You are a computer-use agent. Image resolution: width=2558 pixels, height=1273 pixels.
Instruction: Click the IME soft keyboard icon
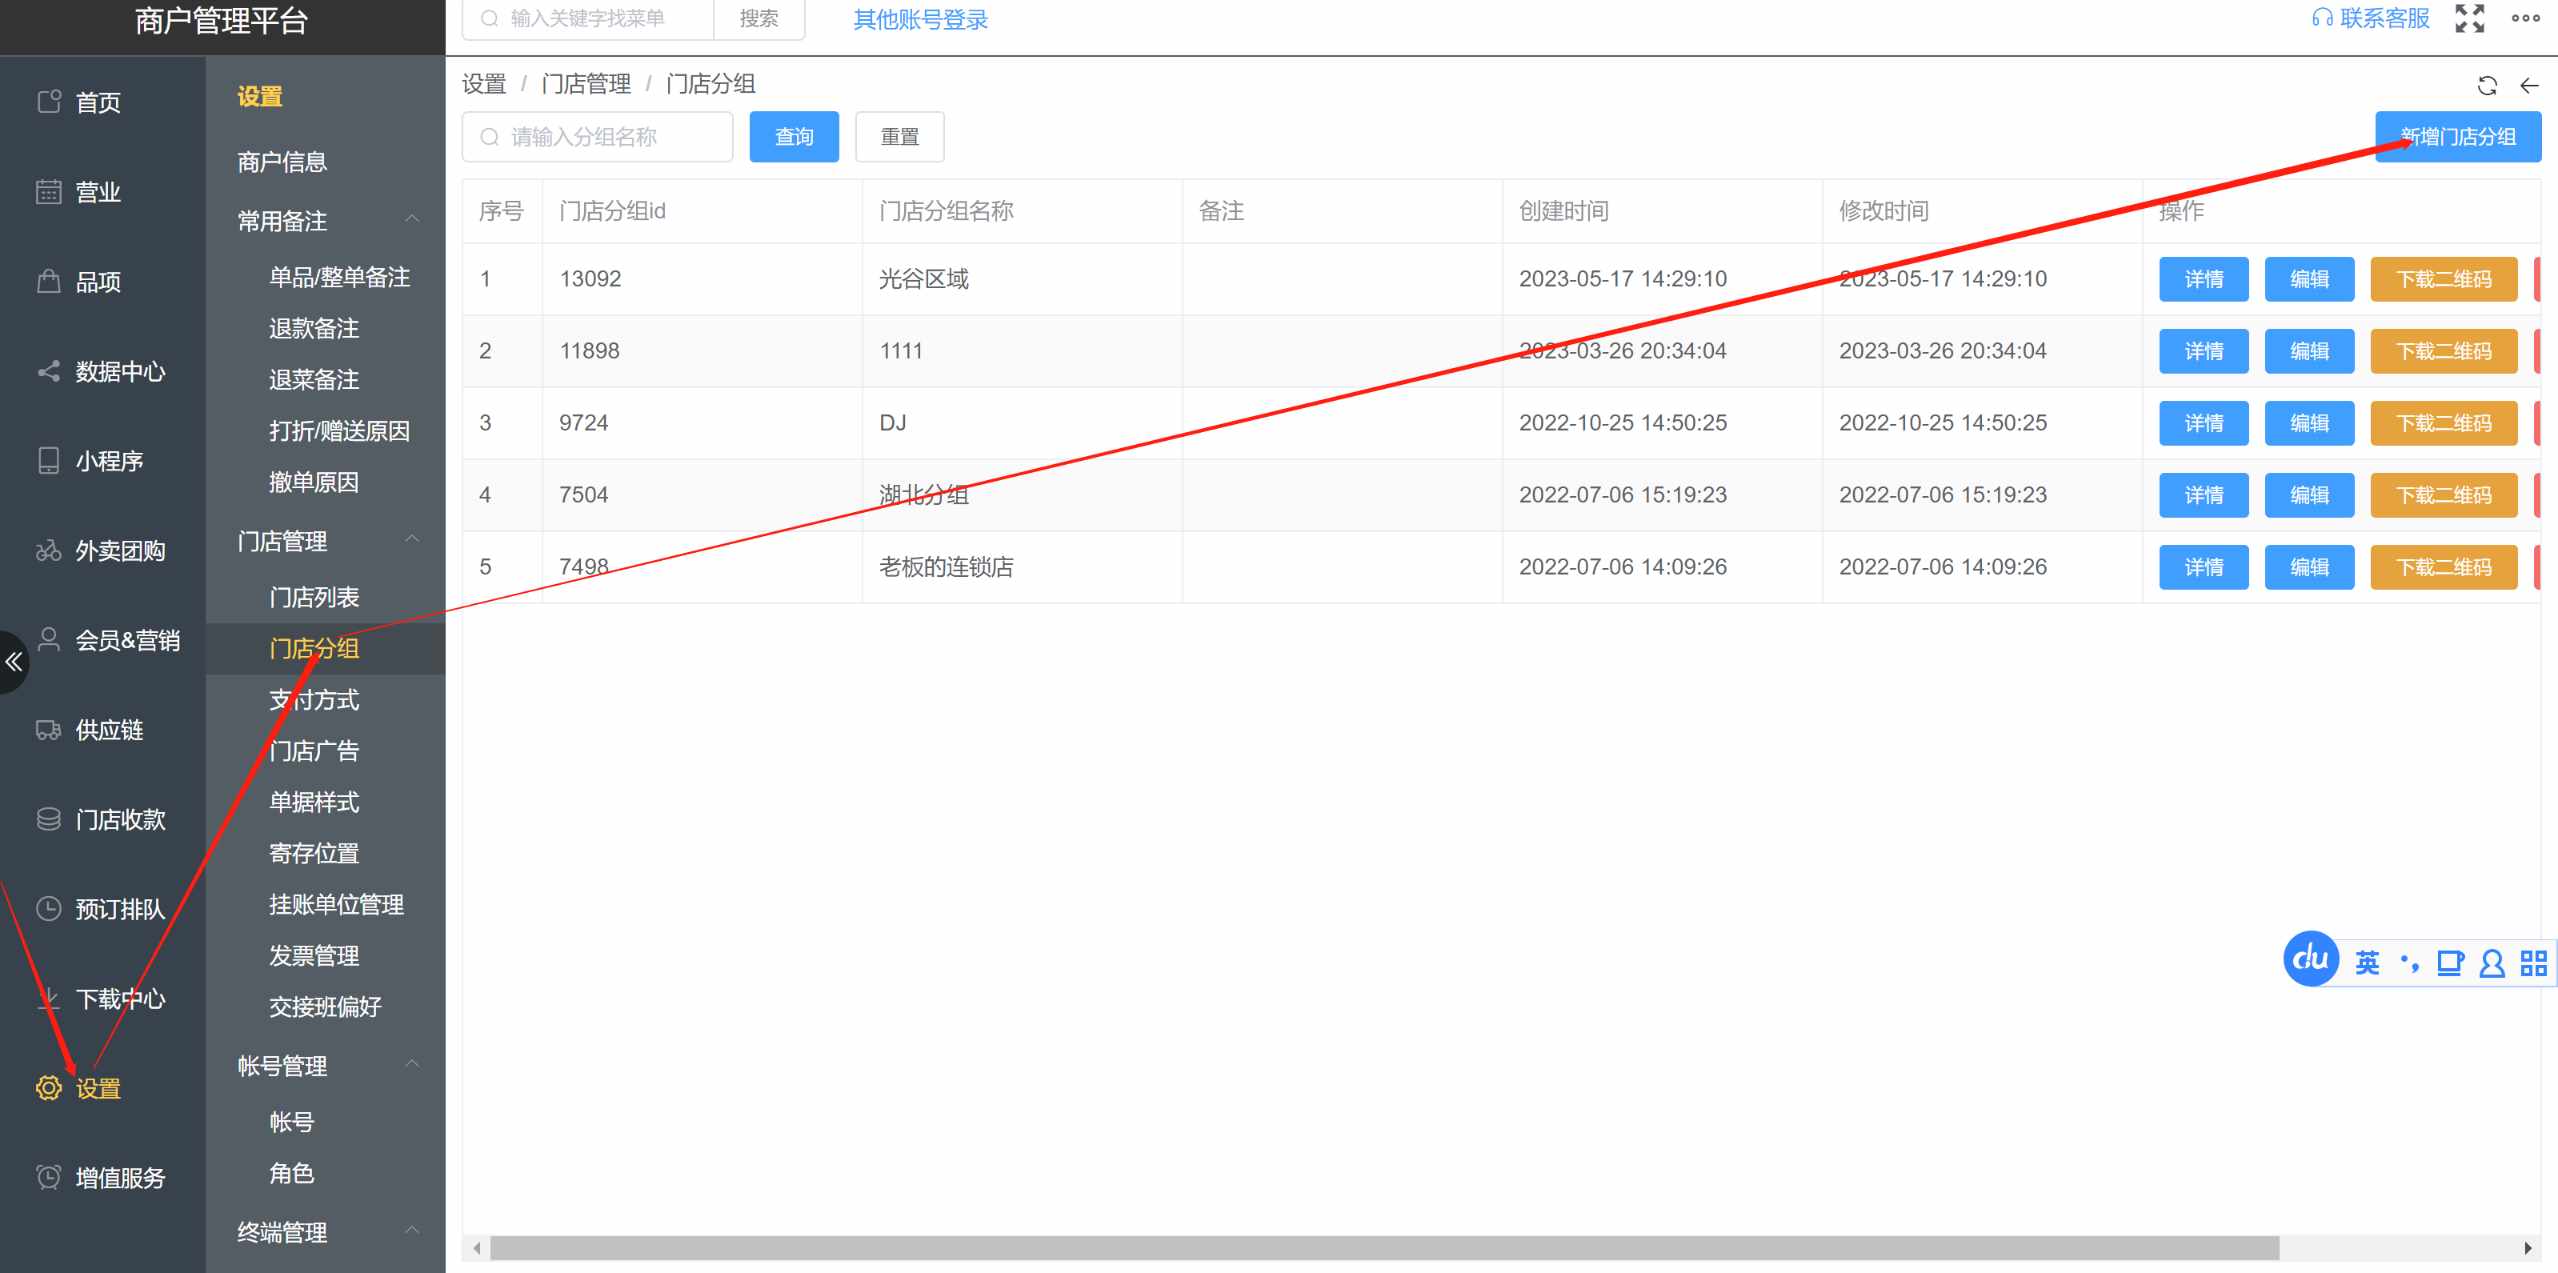point(2450,963)
